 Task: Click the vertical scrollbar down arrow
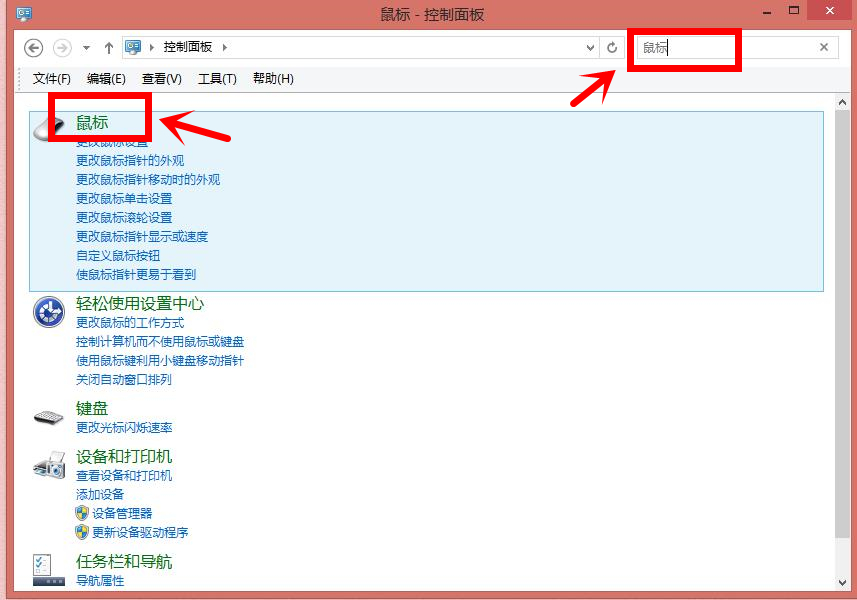click(845, 581)
